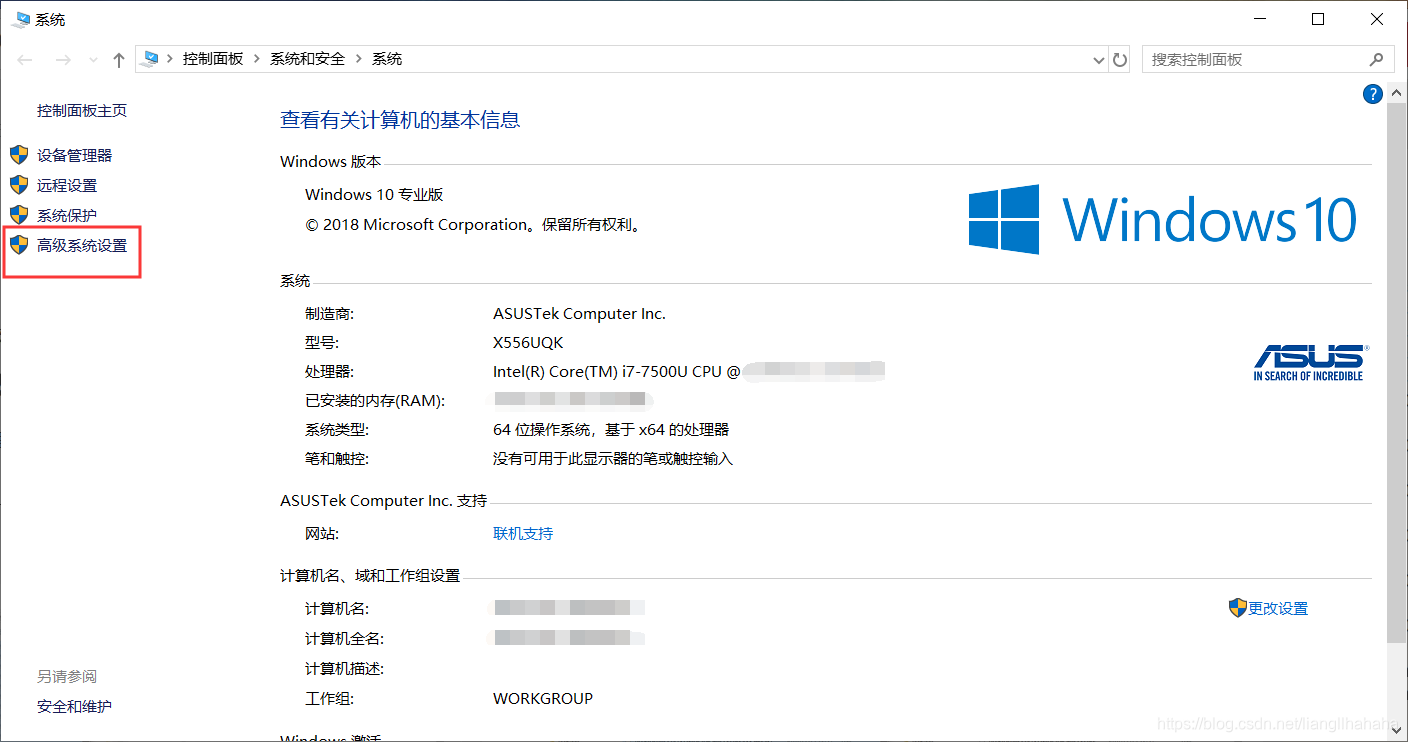Expand chevron after 控制面板 breadcrumb
The image size is (1408, 742).
[x=257, y=59]
